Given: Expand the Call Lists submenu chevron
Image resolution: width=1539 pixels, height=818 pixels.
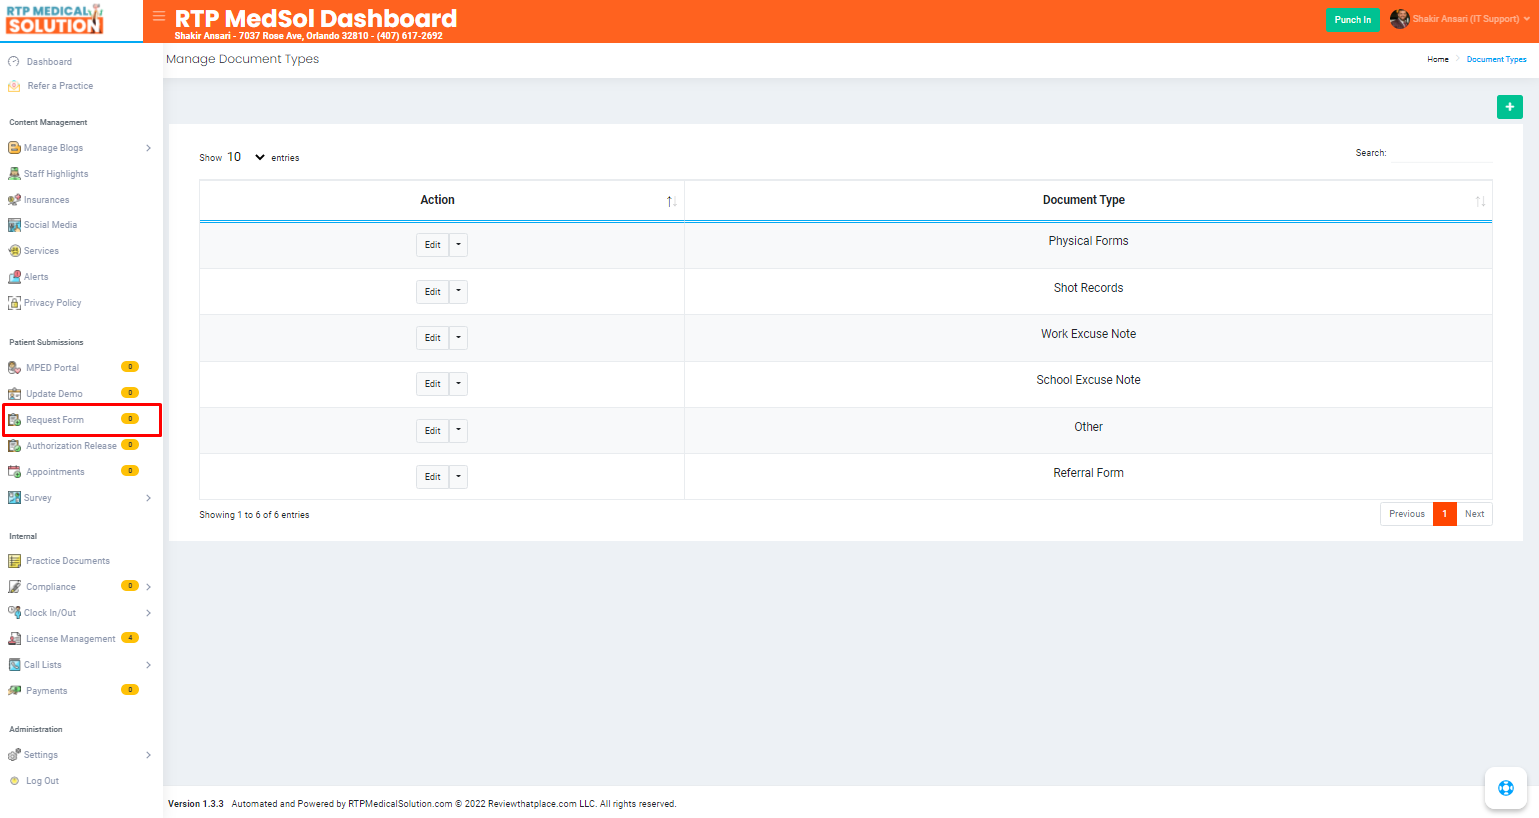Looking at the screenshot, I should coord(148,665).
